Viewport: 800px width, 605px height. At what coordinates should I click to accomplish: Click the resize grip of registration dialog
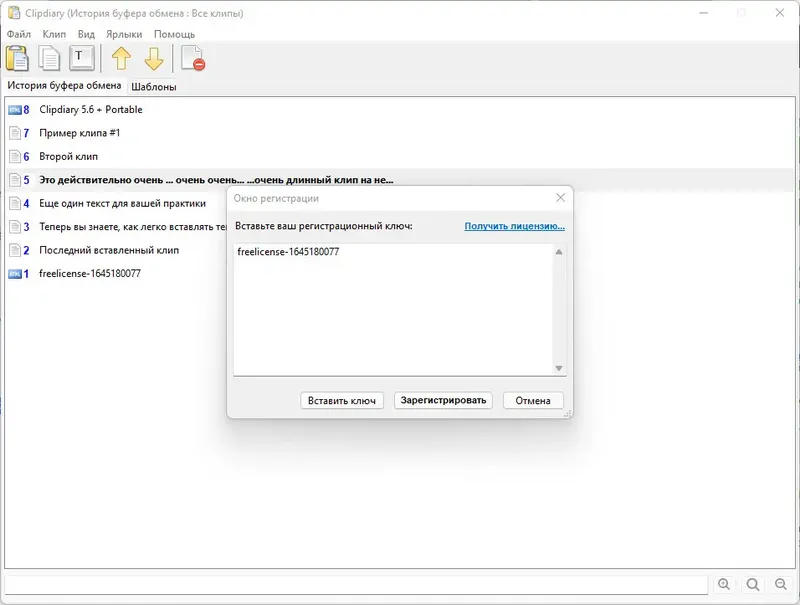[567, 414]
